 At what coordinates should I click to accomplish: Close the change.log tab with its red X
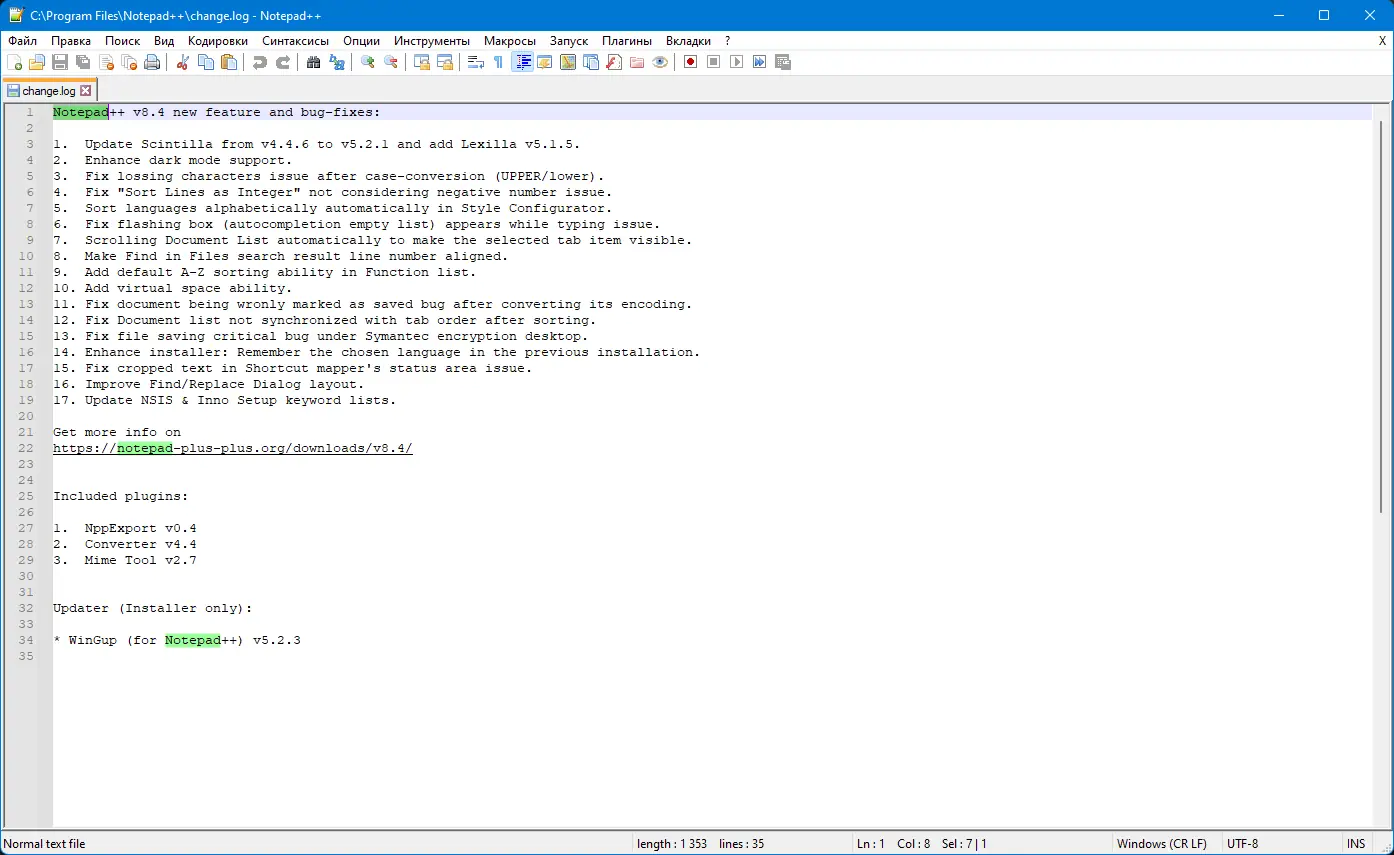point(85,91)
